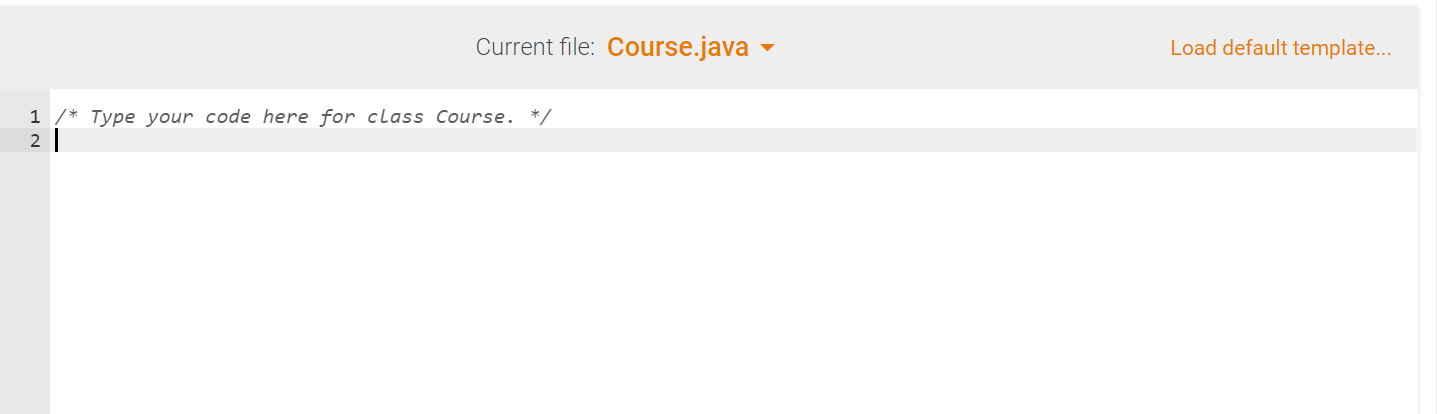
Task: Click the word for in the comment
Action: (338, 116)
